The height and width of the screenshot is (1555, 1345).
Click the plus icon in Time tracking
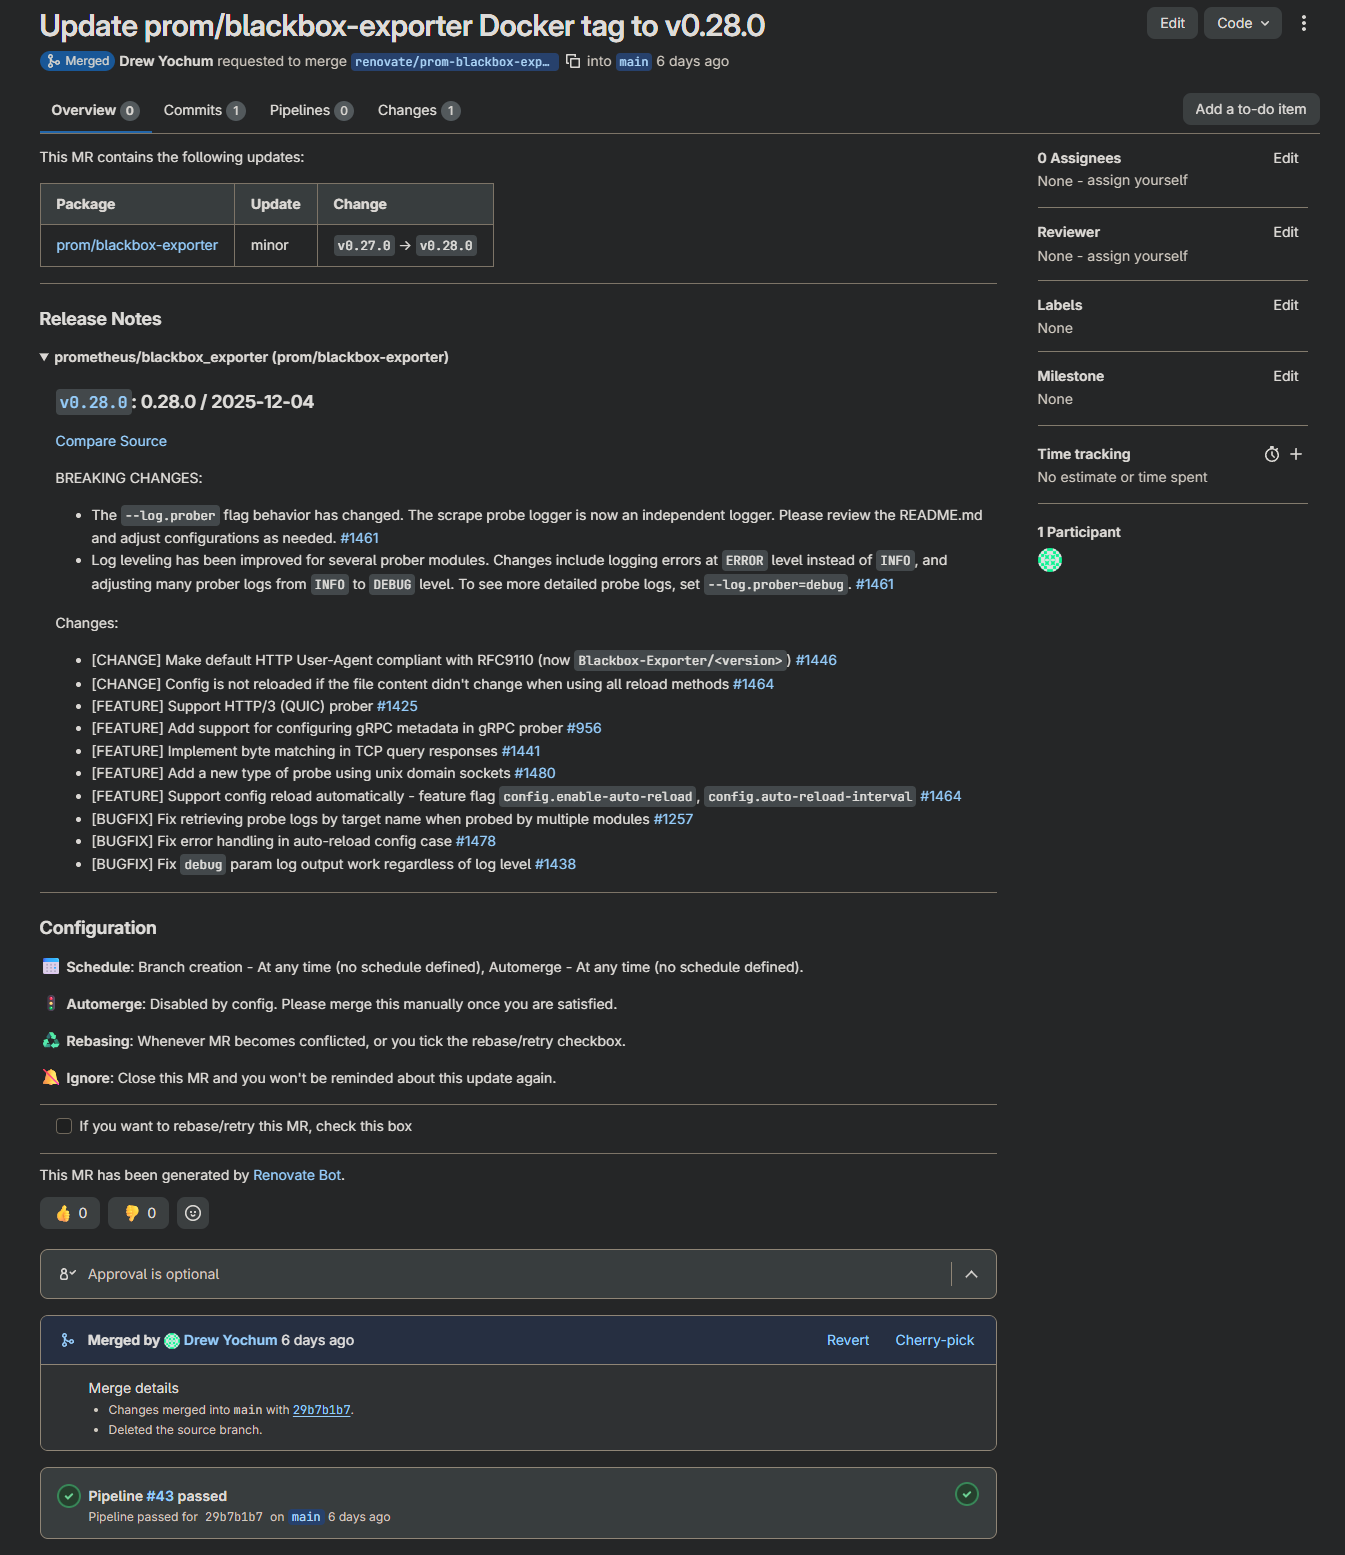(1296, 454)
